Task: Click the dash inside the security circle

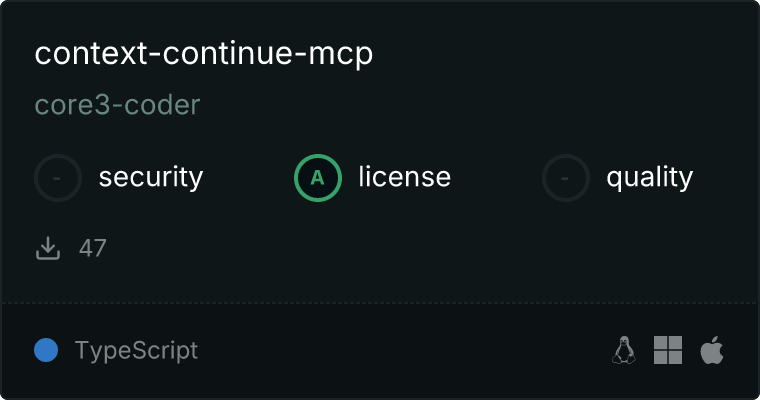Action: click(57, 178)
